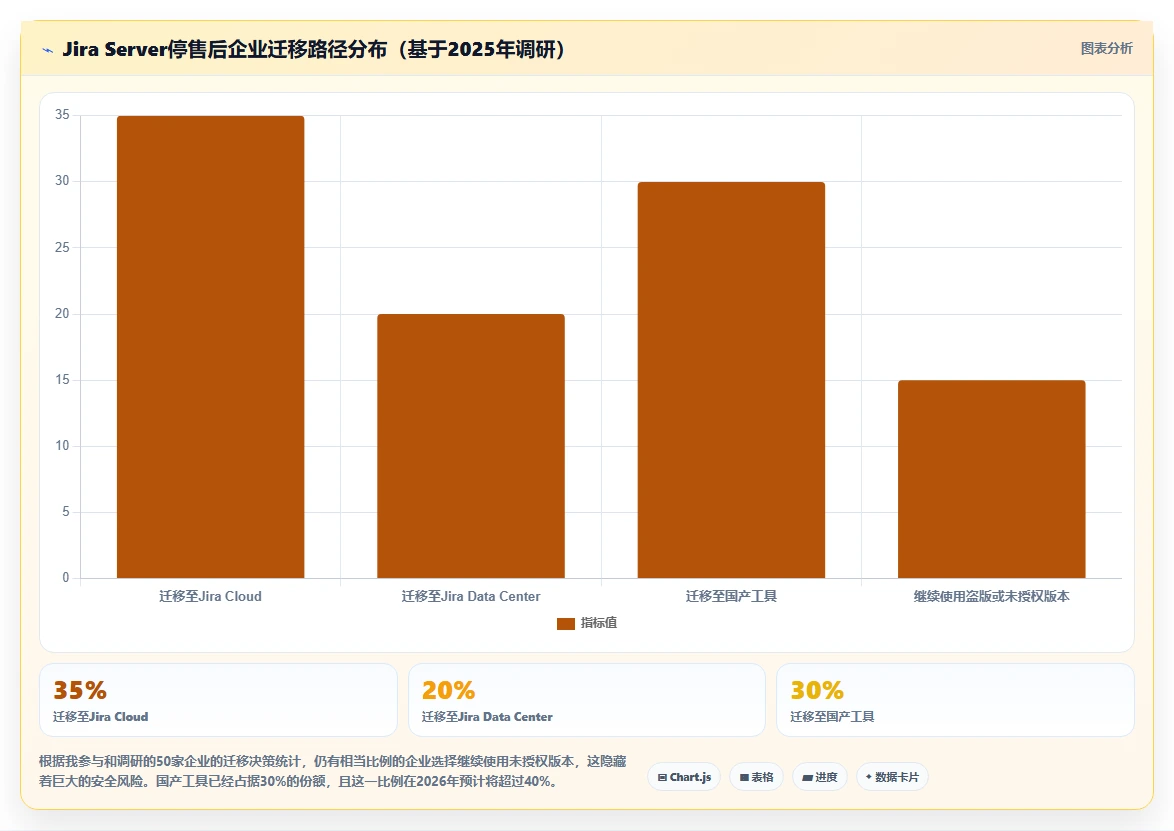Click the 进度 tag
Image resolution: width=1174 pixels, height=831 pixels.
[820, 777]
